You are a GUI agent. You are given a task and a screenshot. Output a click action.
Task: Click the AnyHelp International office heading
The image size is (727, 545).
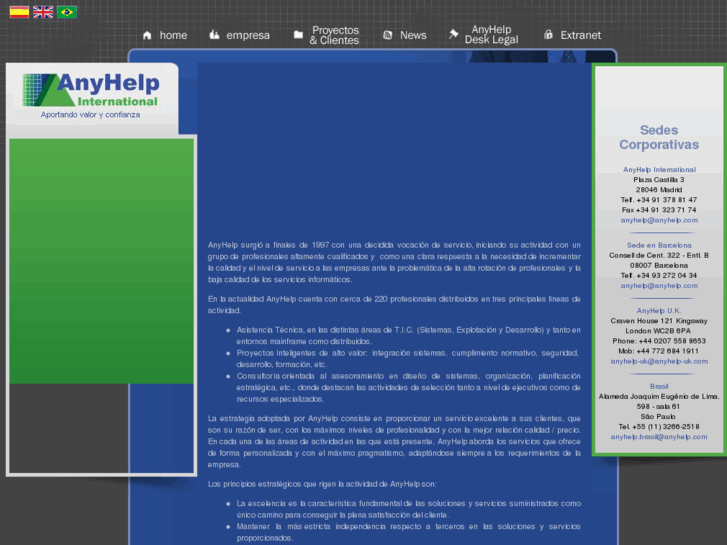[659, 170]
